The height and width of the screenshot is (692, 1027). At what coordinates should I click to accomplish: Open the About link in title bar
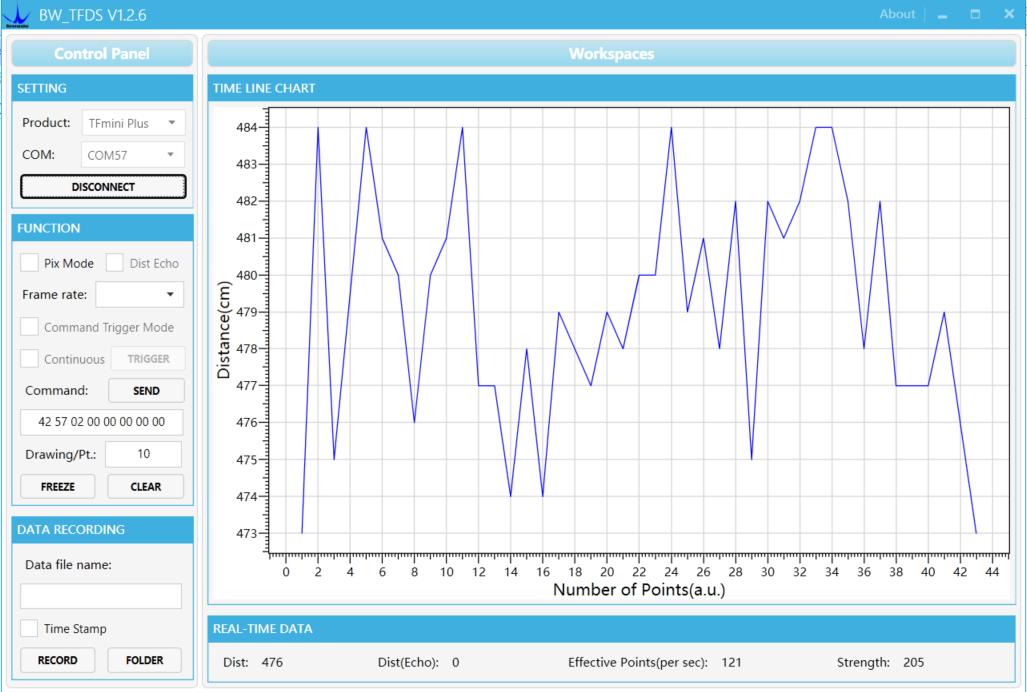tap(897, 14)
